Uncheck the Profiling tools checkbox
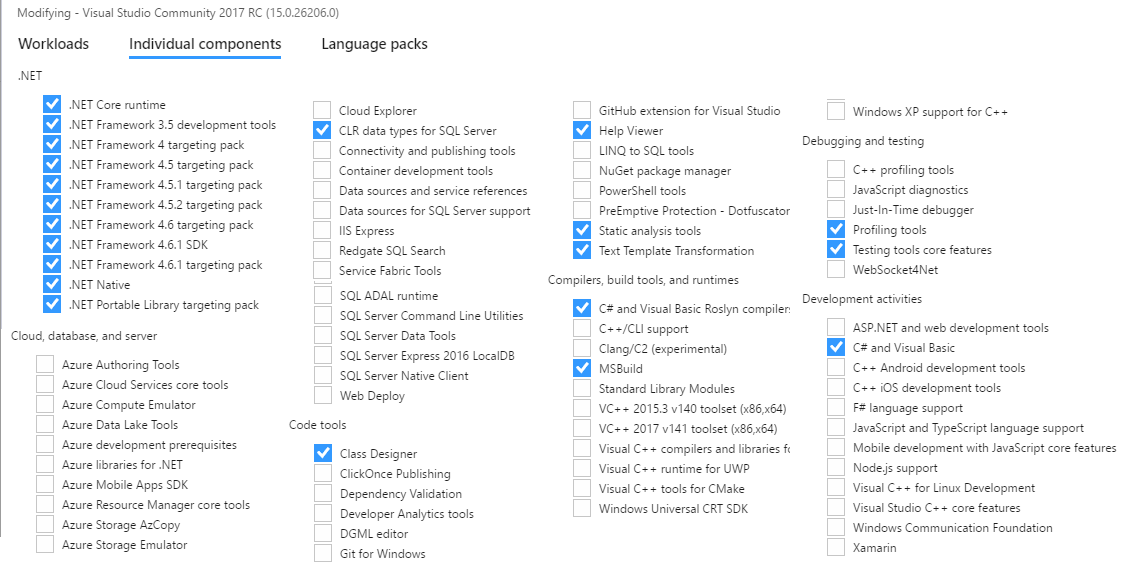This screenshot has width=1129, height=568. [x=836, y=229]
